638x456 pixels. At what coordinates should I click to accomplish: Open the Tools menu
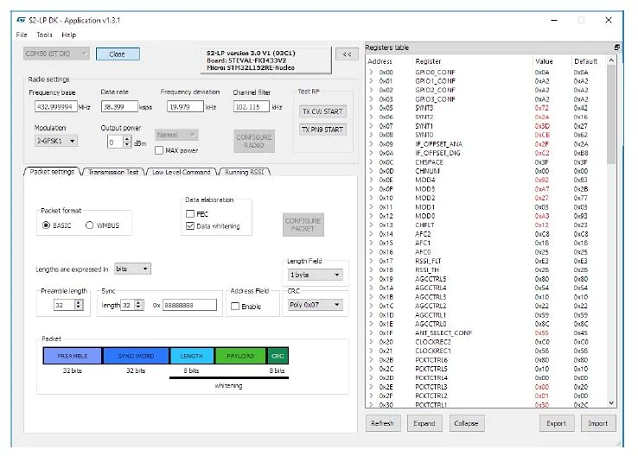click(44, 35)
